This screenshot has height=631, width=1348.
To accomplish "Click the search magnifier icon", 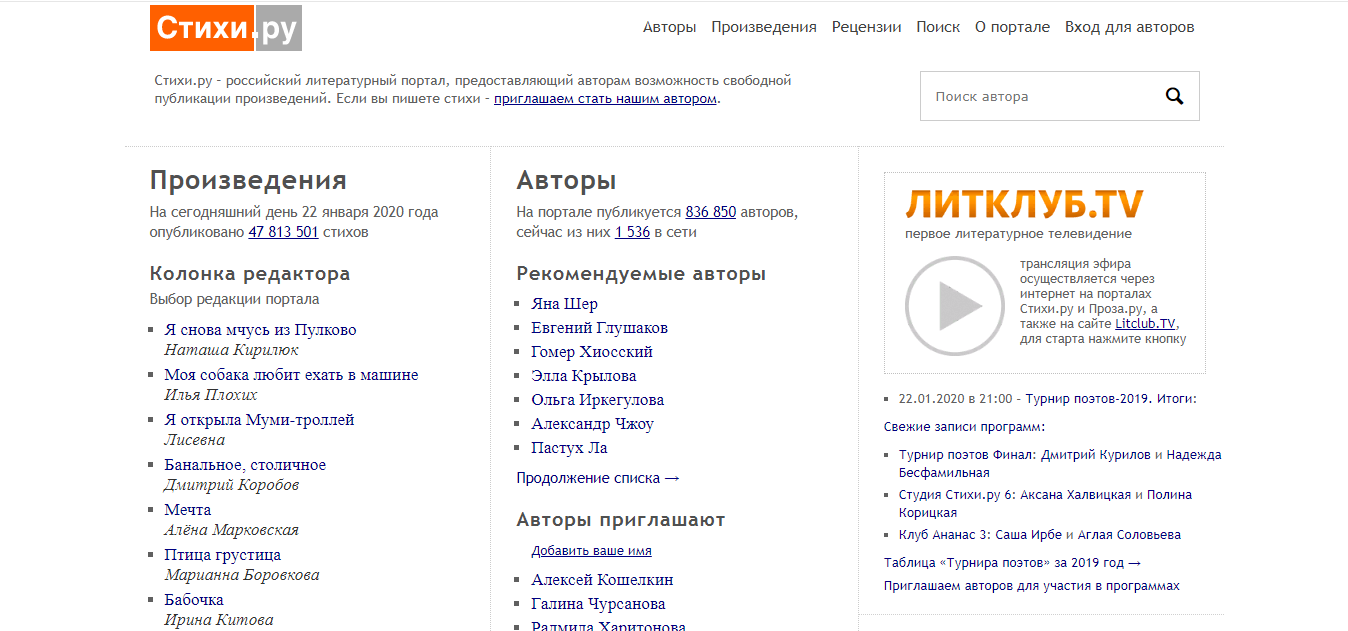I will point(1174,96).
